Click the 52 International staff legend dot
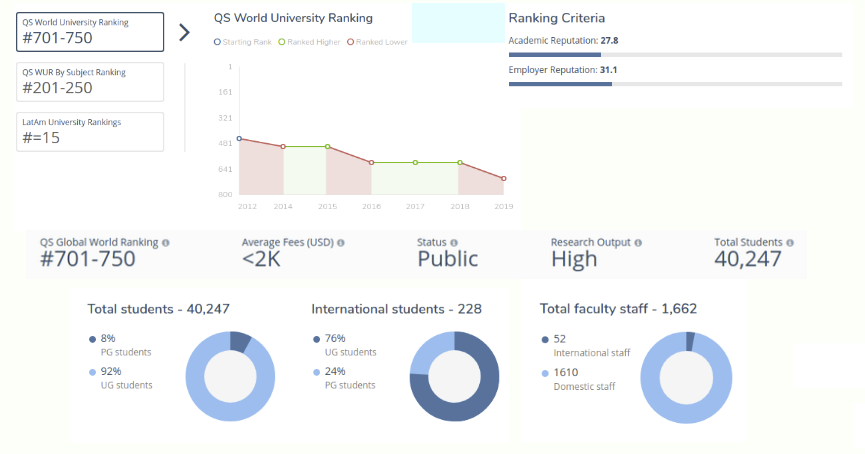865x454 pixels. pos(545,340)
